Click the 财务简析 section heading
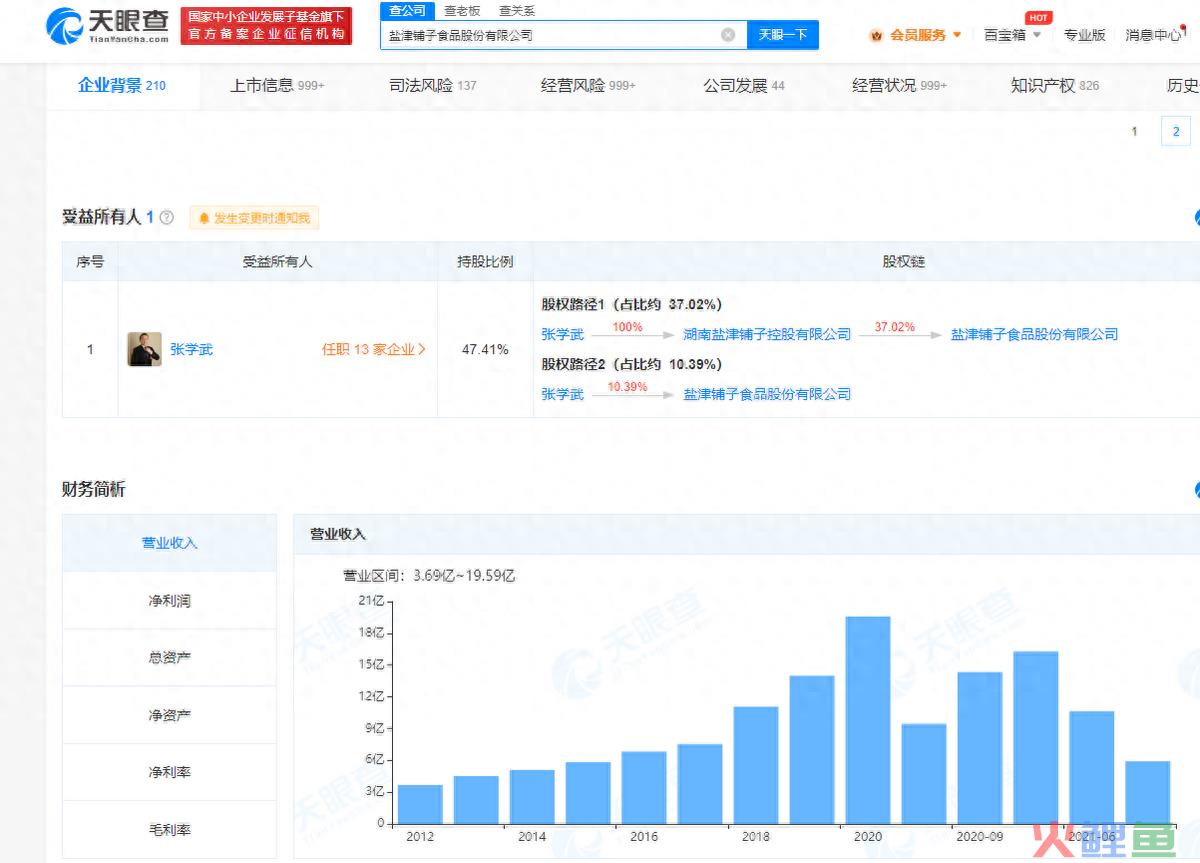 click(x=94, y=489)
